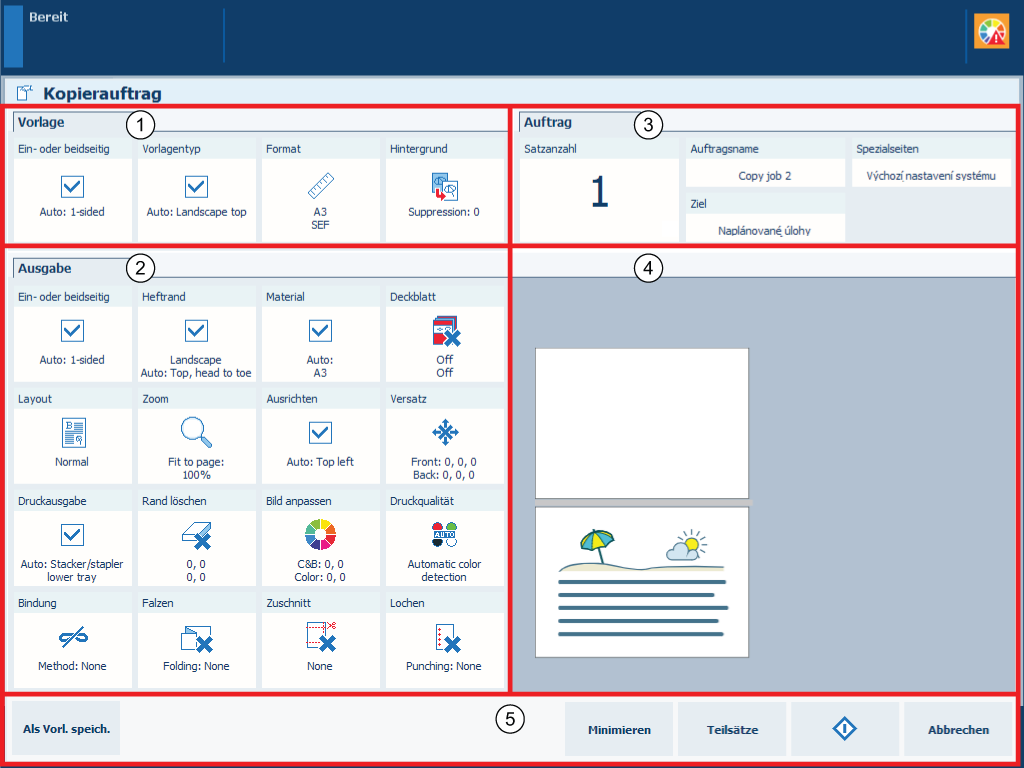Click the C&B: 0, 0 value text
This screenshot has width=1024, height=768.
tap(320, 564)
